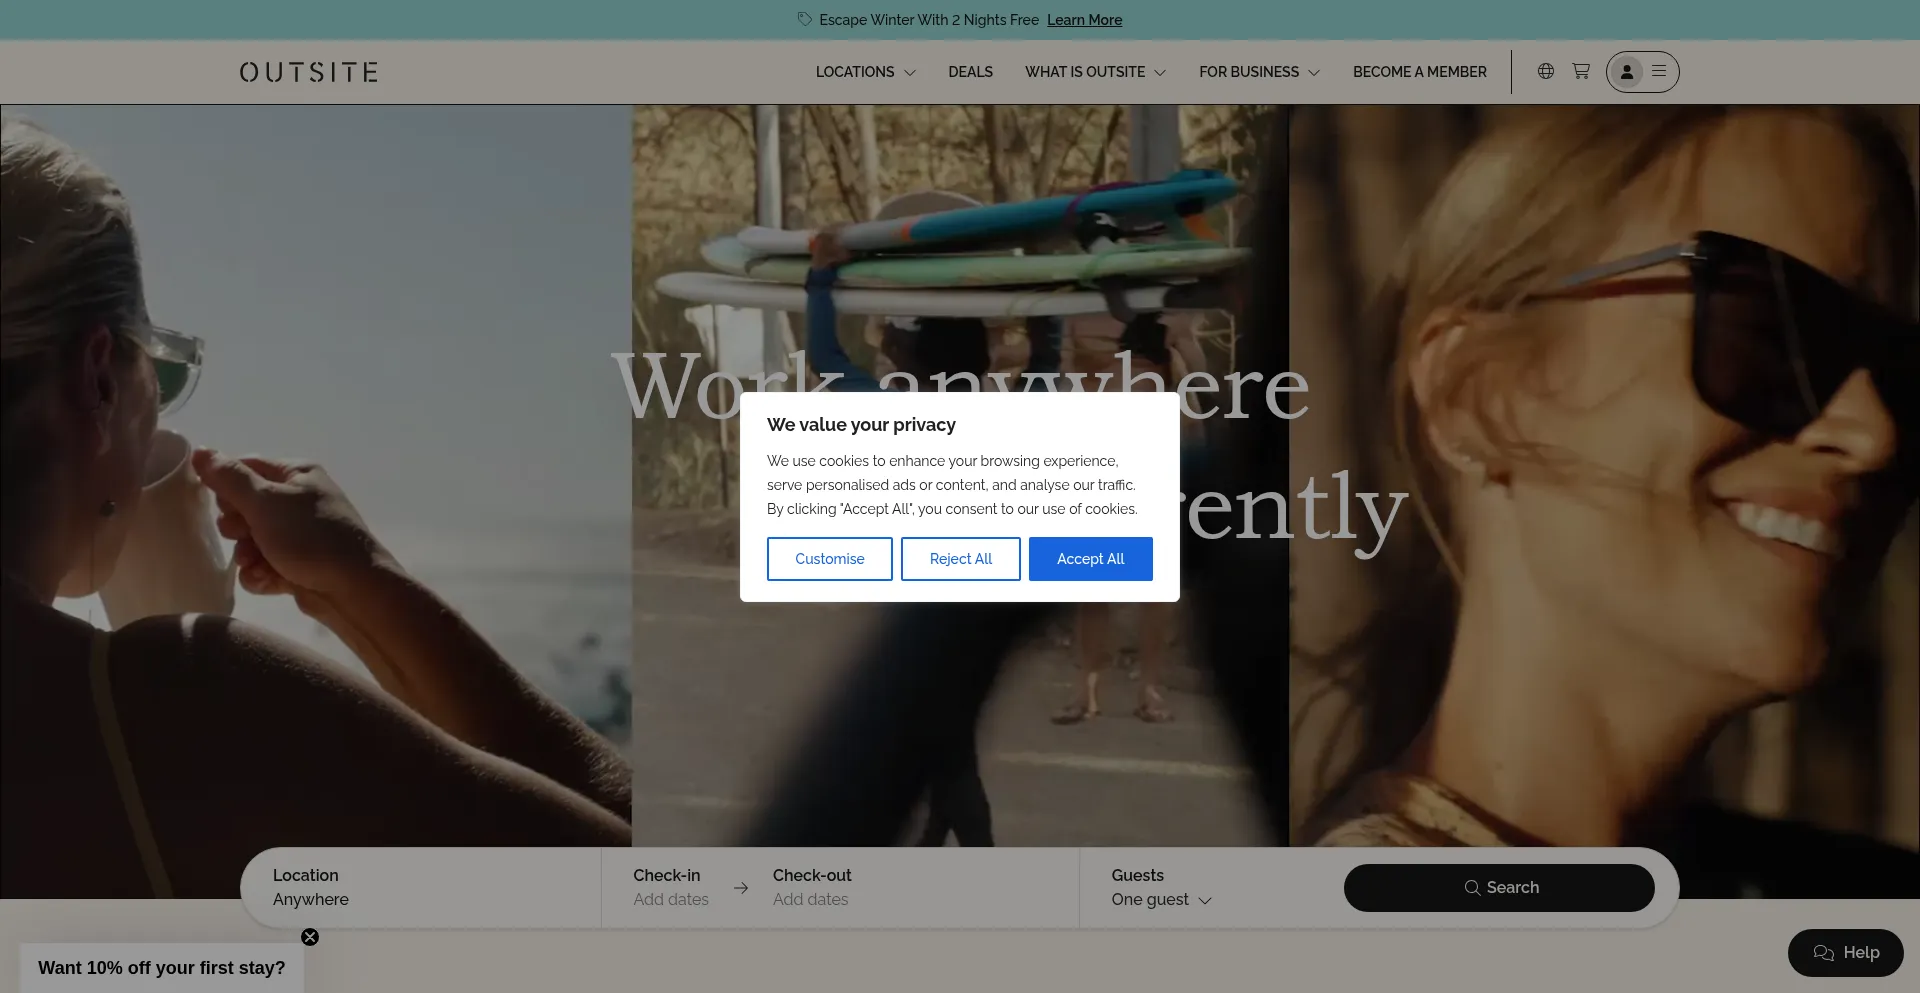Open the Become a Member page
This screenshot has height=993, width=1920.
[1419, 72]
